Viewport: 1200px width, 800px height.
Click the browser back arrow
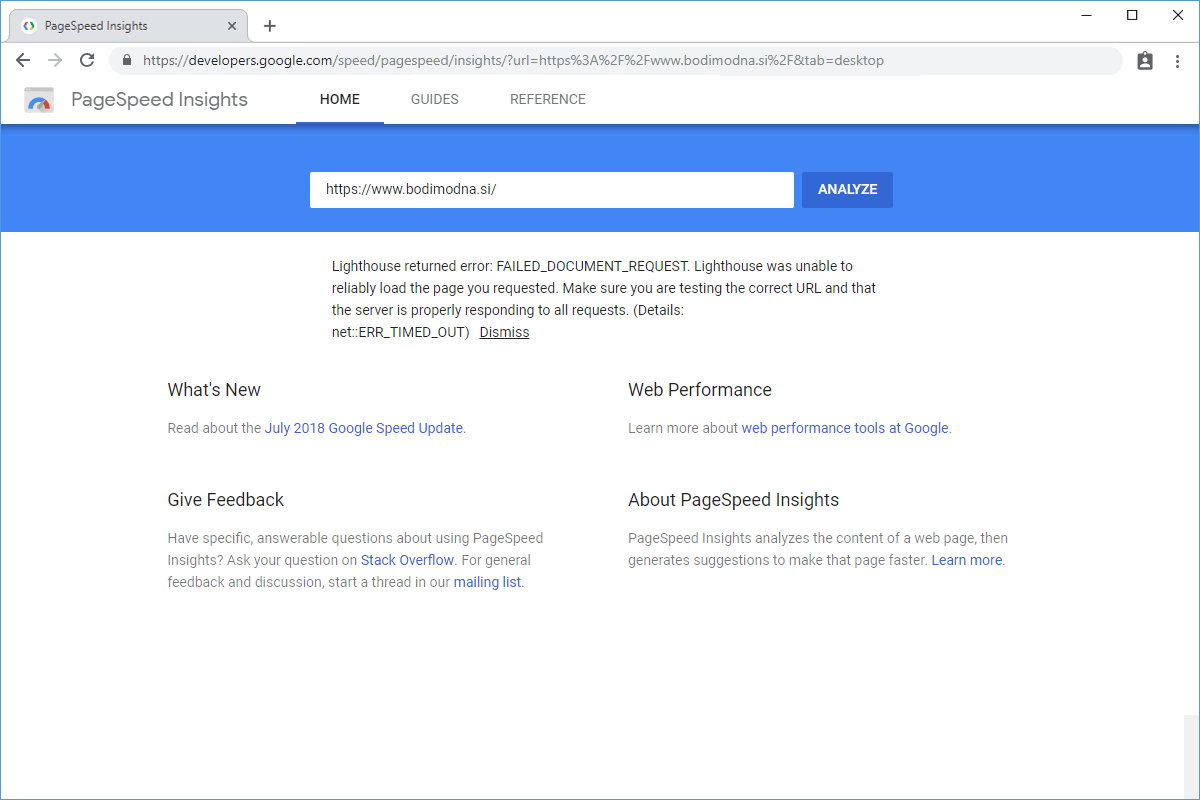(23, 60)
